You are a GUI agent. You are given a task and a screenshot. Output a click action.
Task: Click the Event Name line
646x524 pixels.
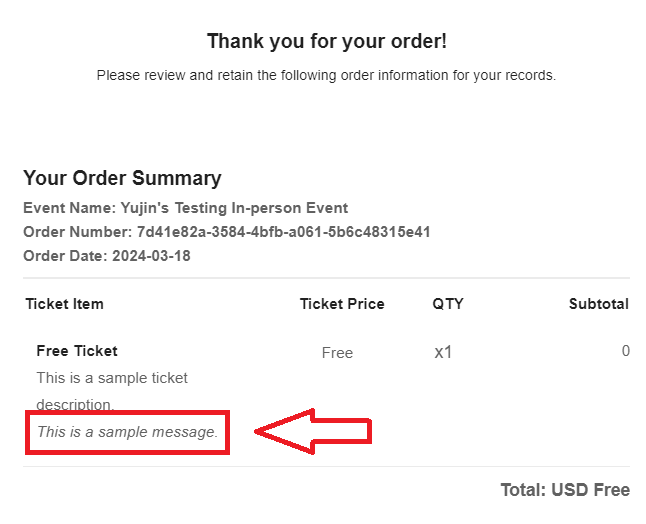point(185,208)
